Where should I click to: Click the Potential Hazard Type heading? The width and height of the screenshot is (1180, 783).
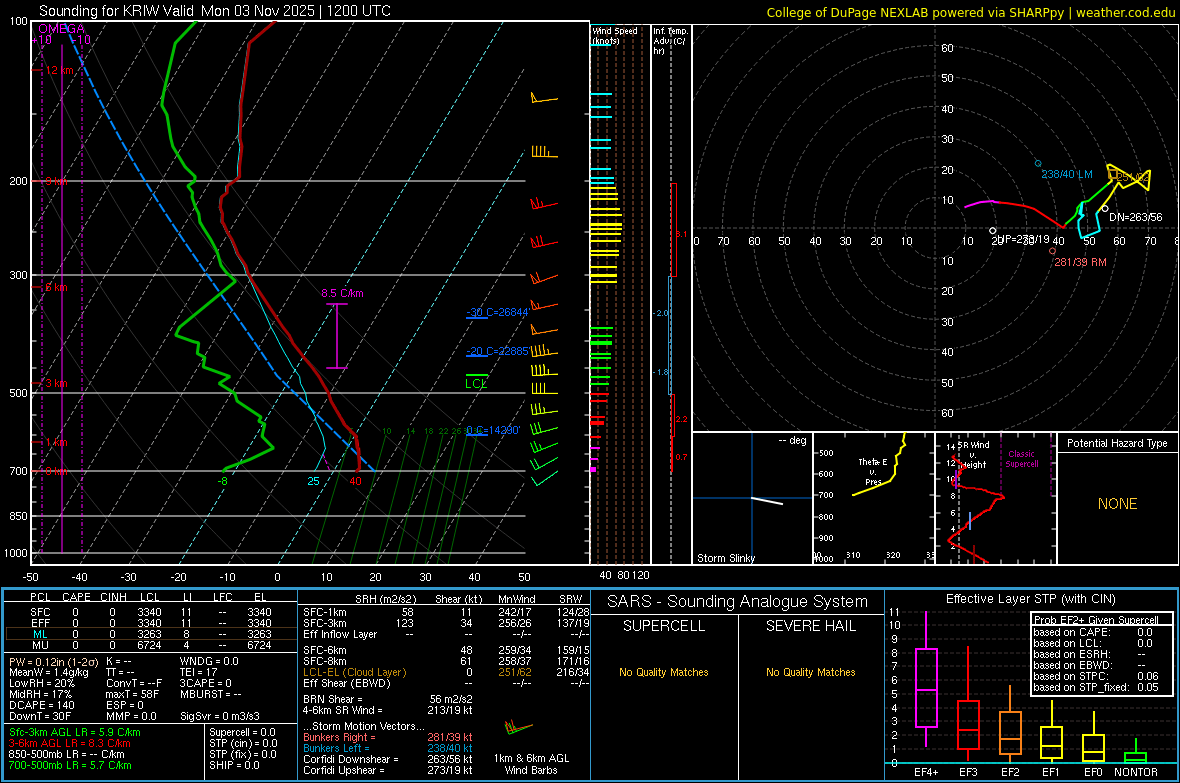pyautogui.click(x=1117, y=443)
